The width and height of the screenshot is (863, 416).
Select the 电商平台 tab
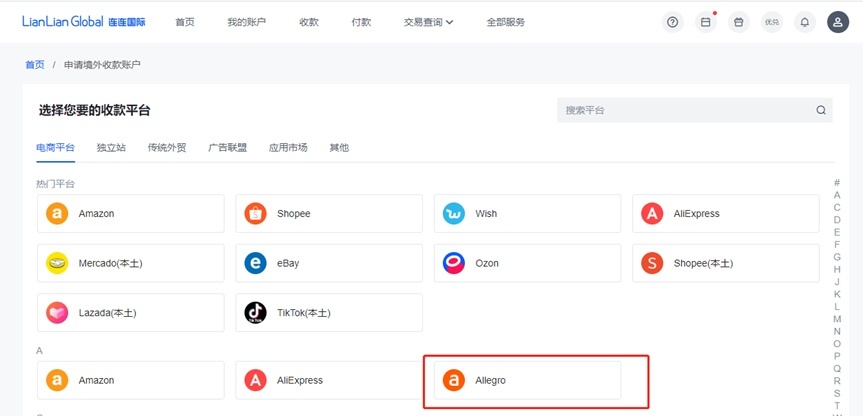56,147
